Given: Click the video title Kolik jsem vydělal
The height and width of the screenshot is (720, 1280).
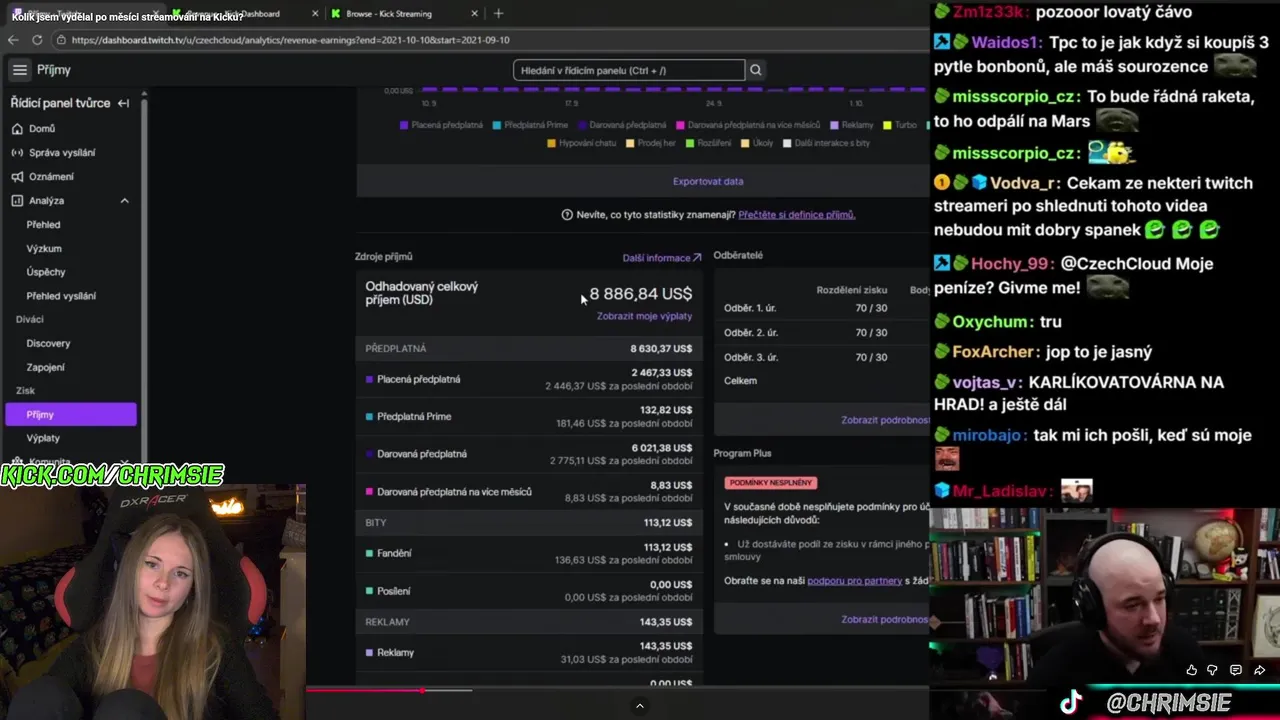Looking at the screenshot, I should click(x=127, y=17).
